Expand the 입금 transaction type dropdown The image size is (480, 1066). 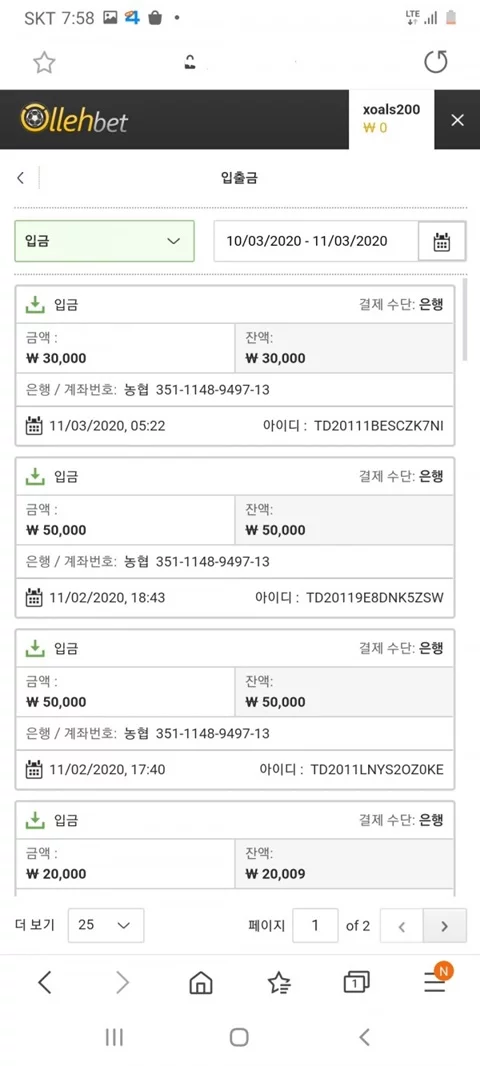[105, 241]
